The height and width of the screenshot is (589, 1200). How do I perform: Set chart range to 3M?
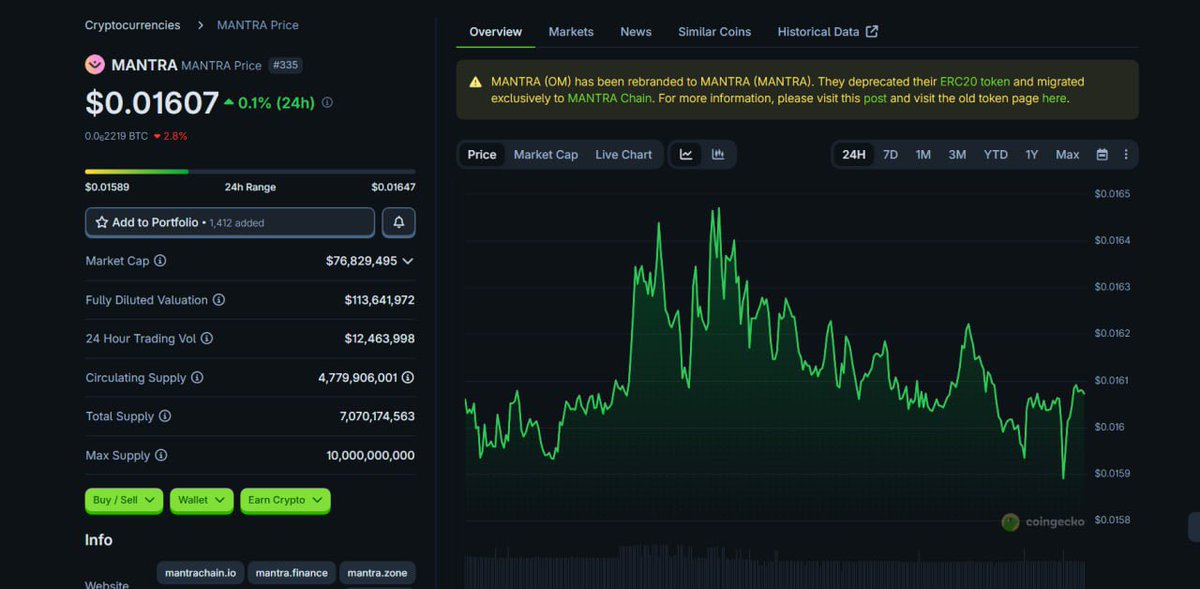tap(957, 154)
